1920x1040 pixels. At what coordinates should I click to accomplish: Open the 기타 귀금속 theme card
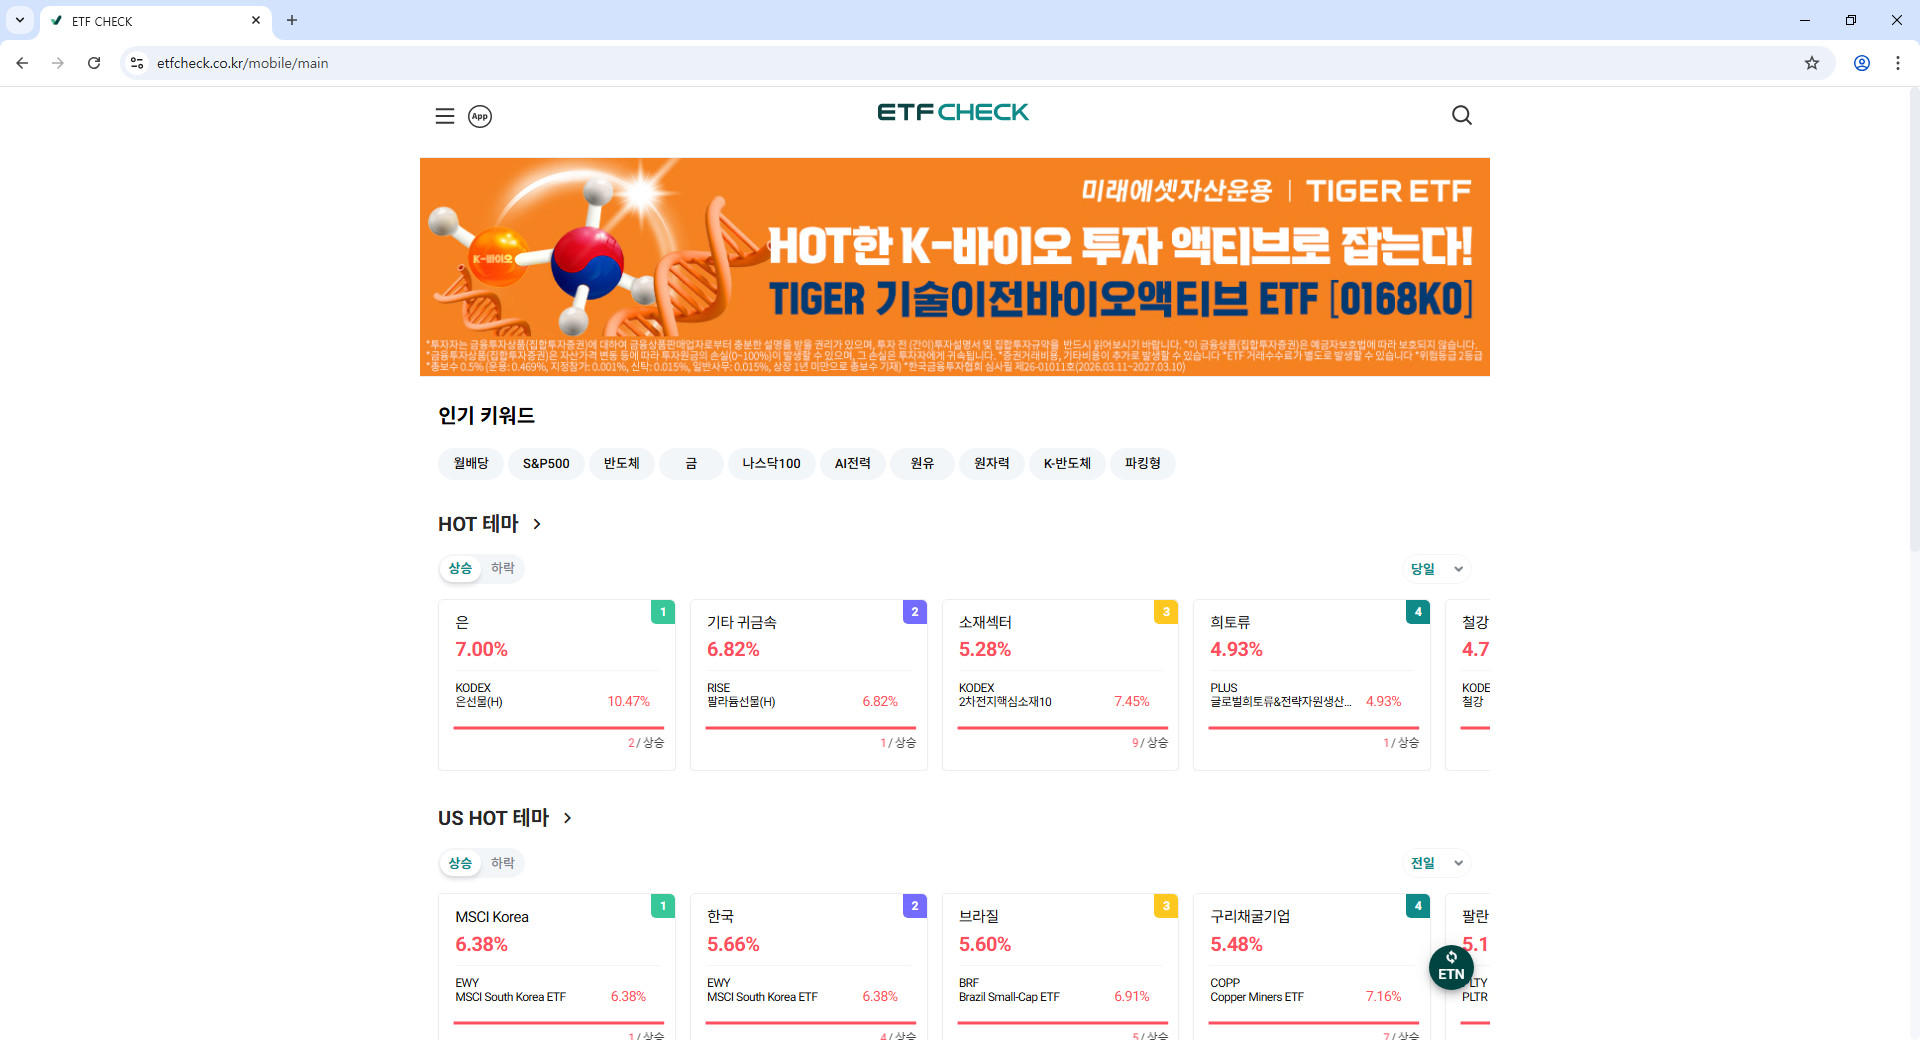coord(809,685)
